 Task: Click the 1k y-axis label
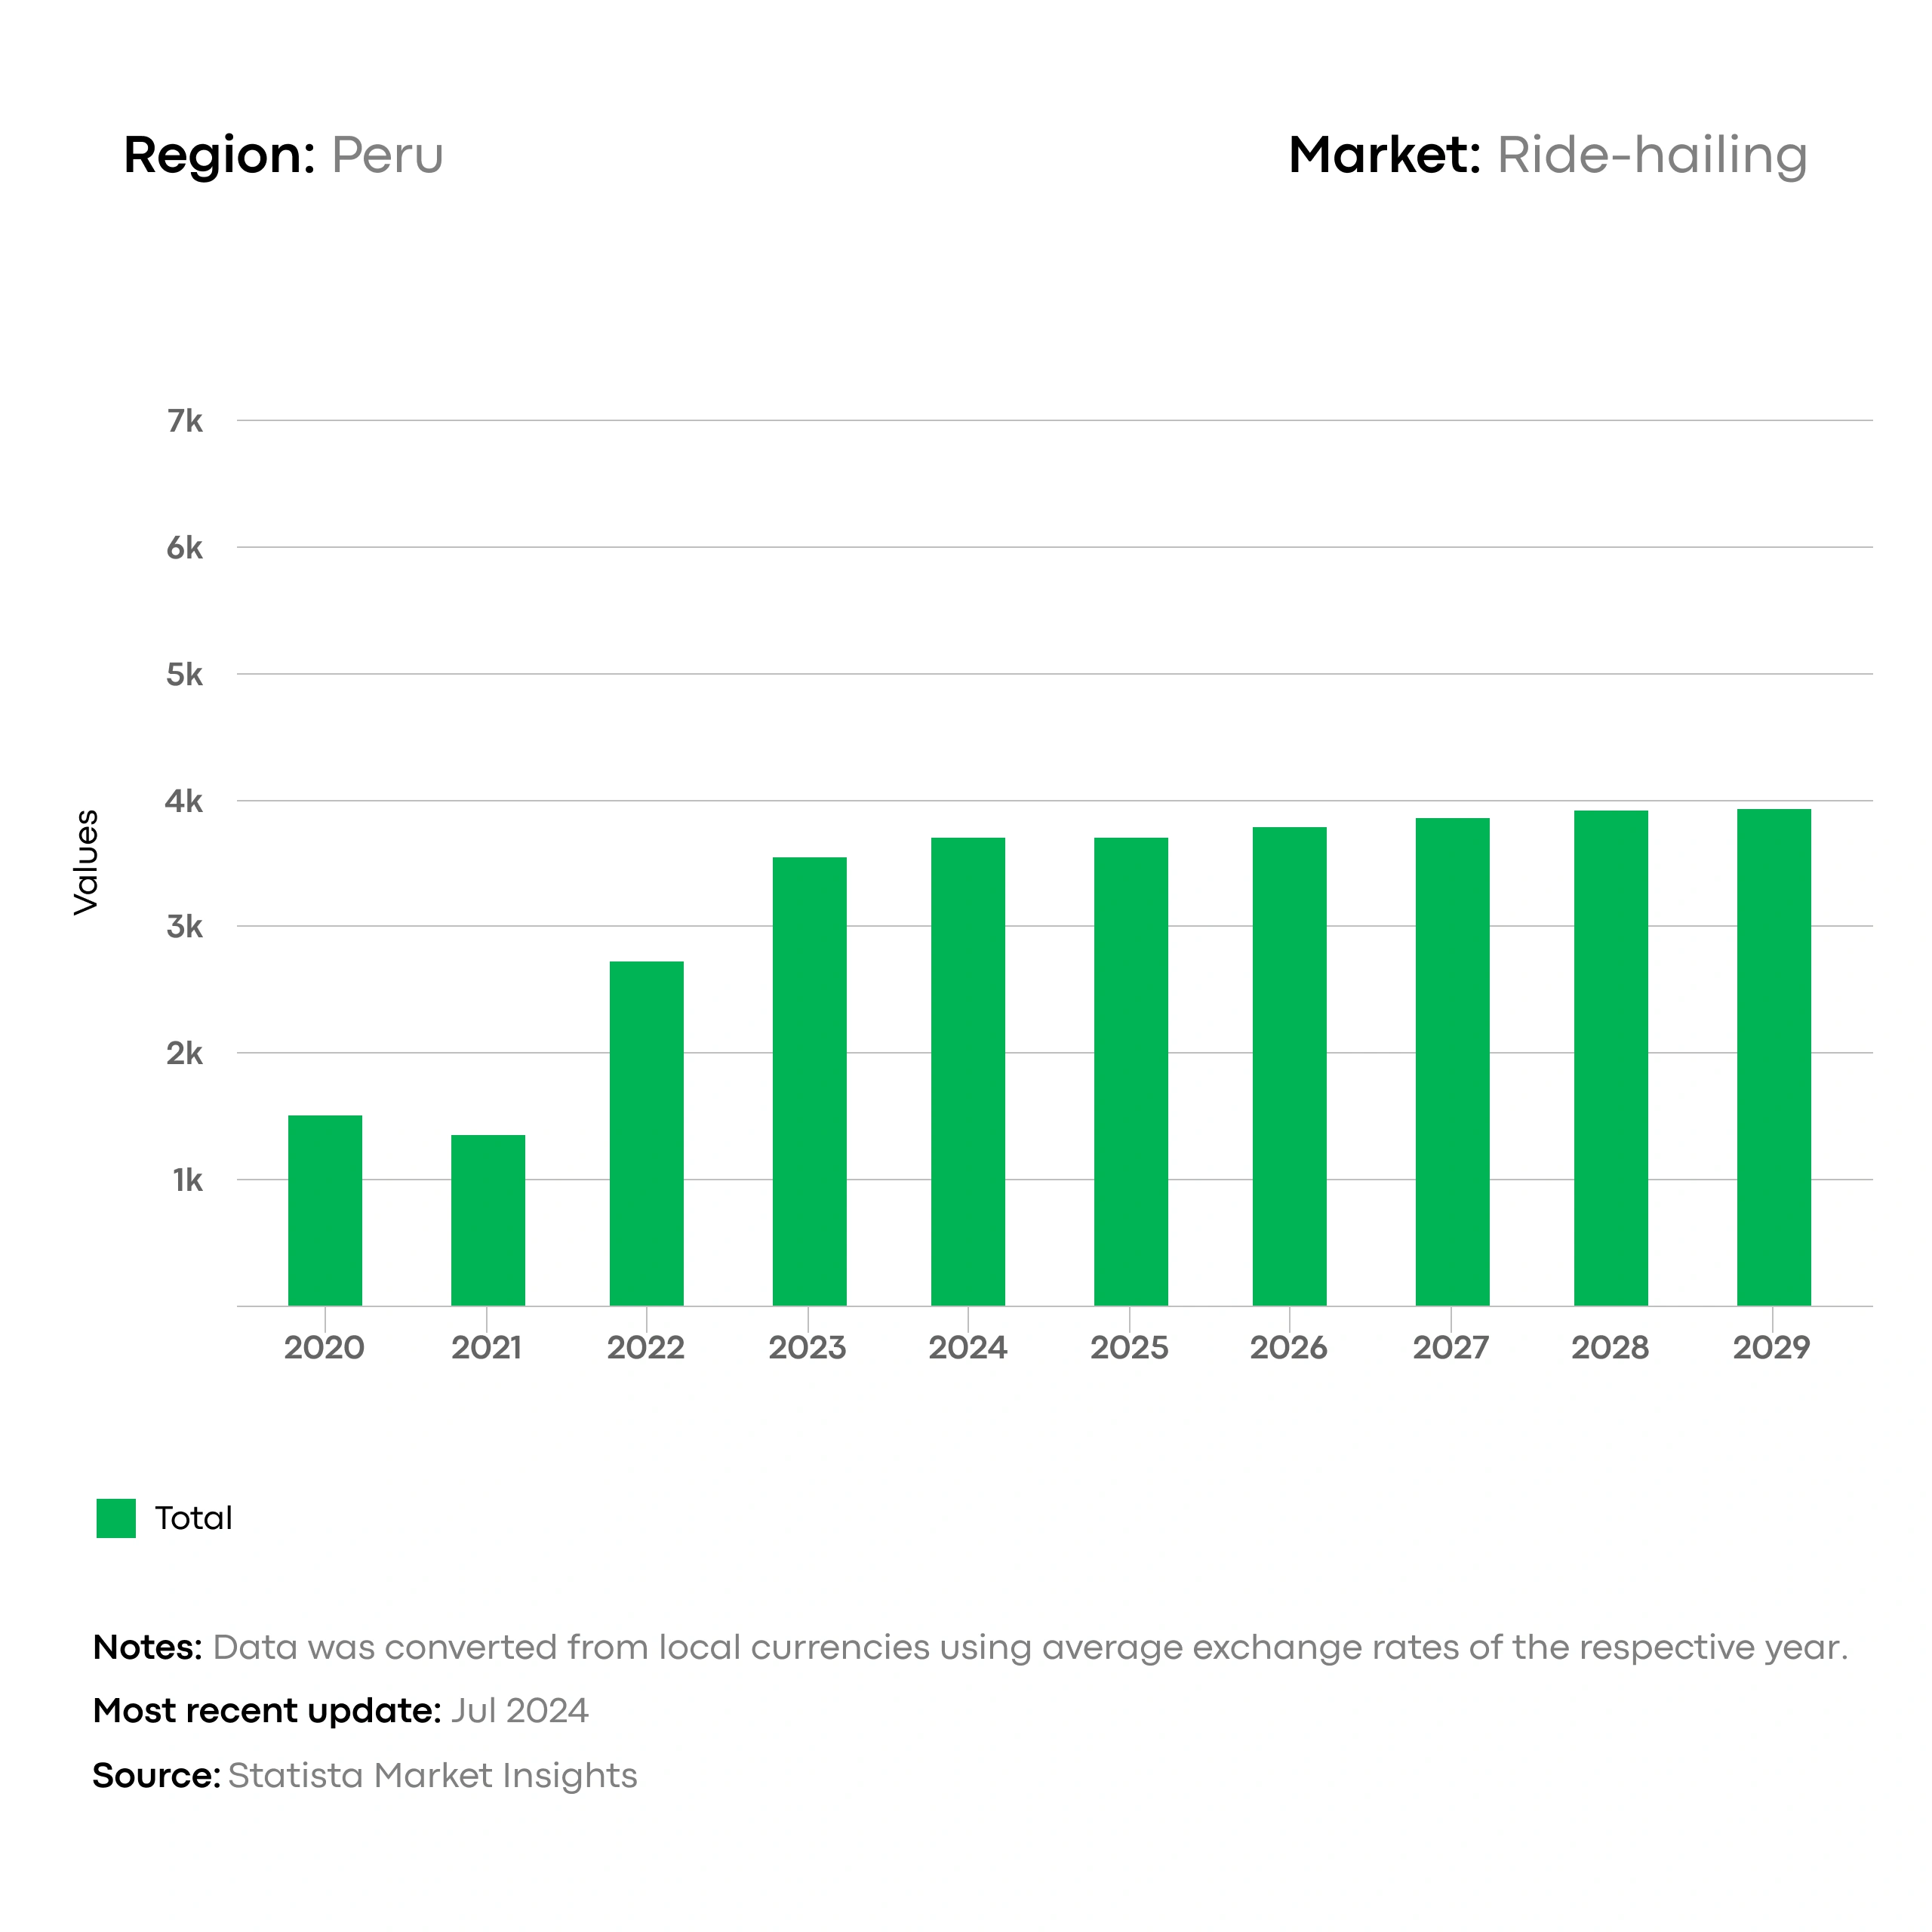[x=188, y=1180]
